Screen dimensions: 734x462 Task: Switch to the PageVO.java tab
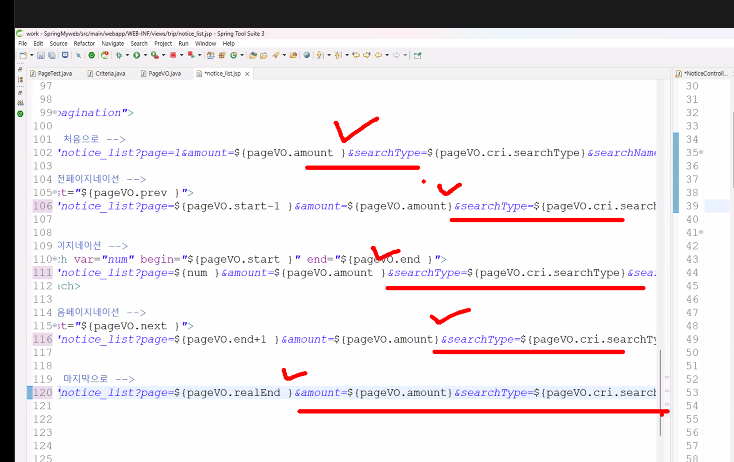click(161, 74)
